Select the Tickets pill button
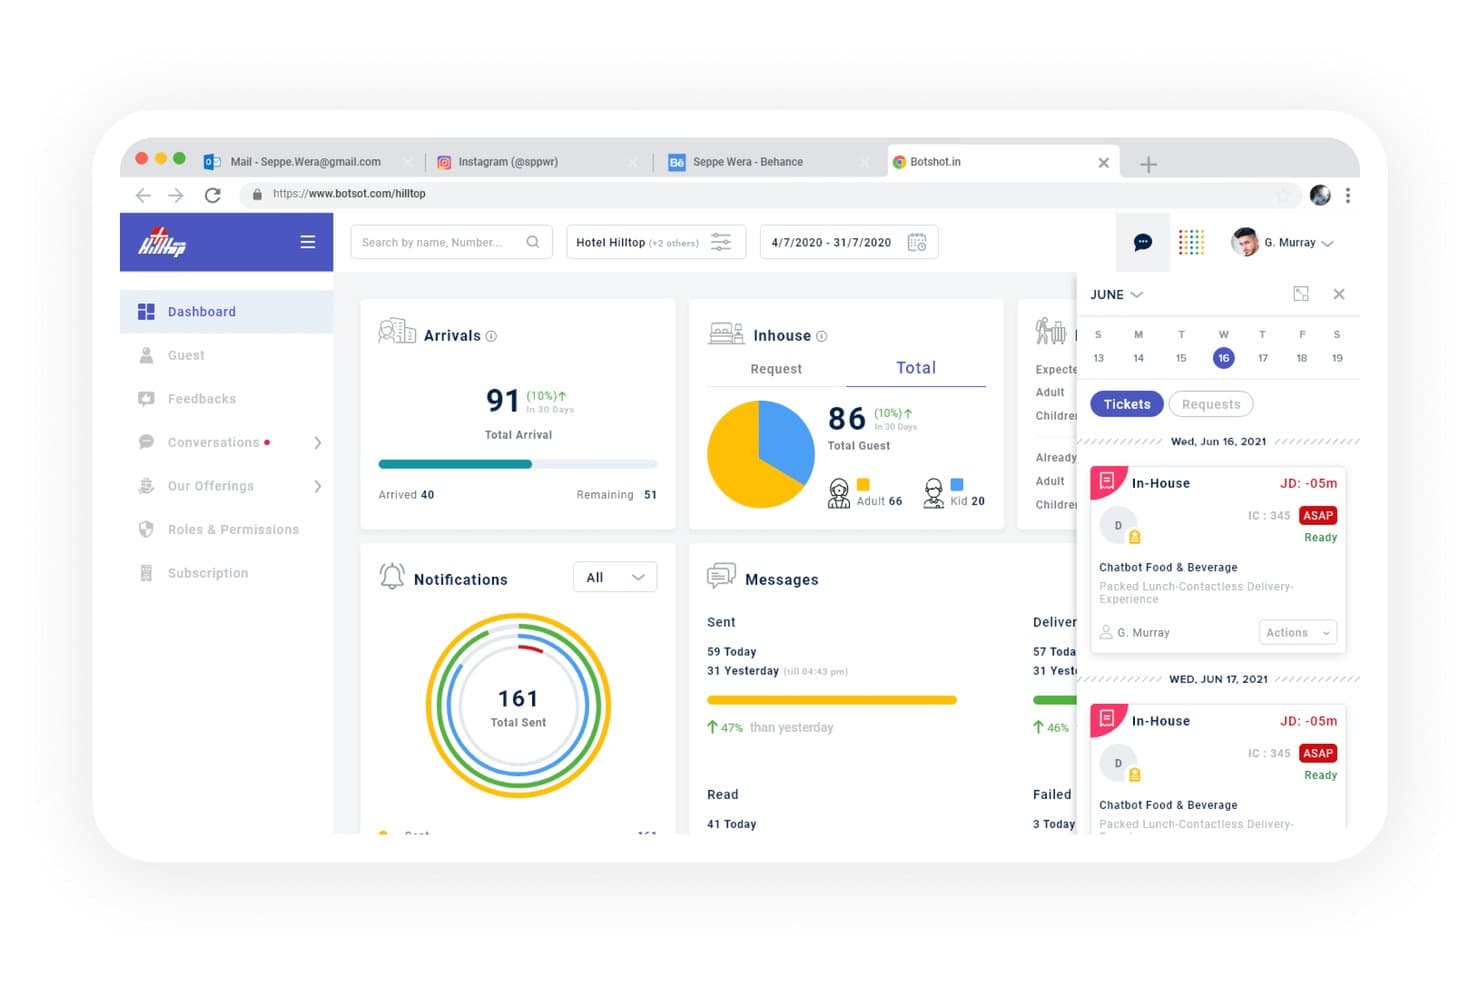The height and width of the screenshot is (987, 1480). pos(1127,404)
